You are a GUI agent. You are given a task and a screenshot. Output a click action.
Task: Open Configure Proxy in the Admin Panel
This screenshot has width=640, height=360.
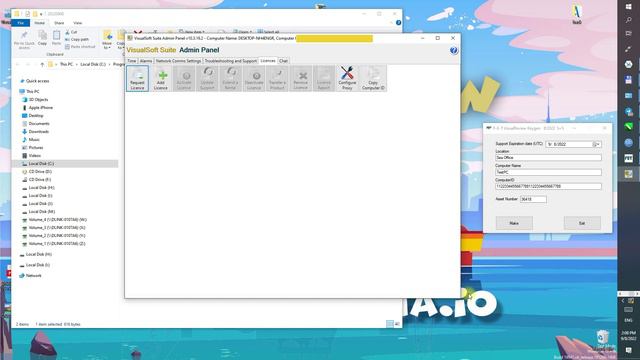[347, 78]
